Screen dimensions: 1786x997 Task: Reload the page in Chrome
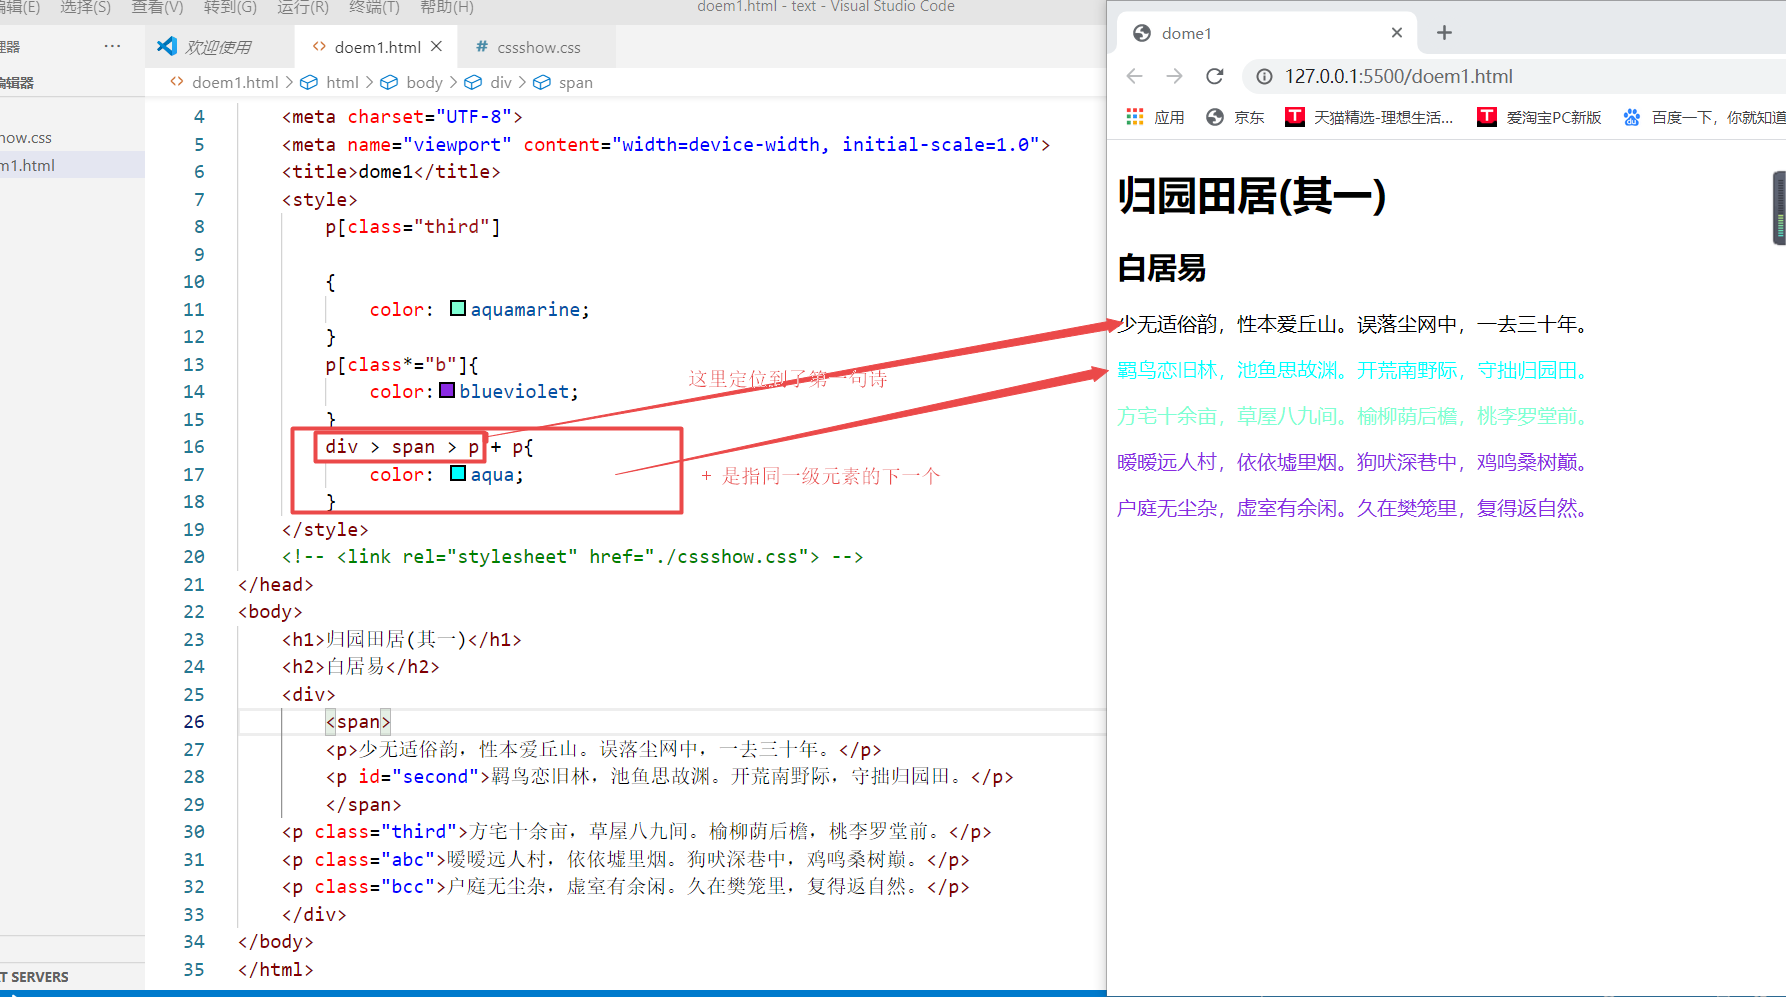(x=1214, y=76)
